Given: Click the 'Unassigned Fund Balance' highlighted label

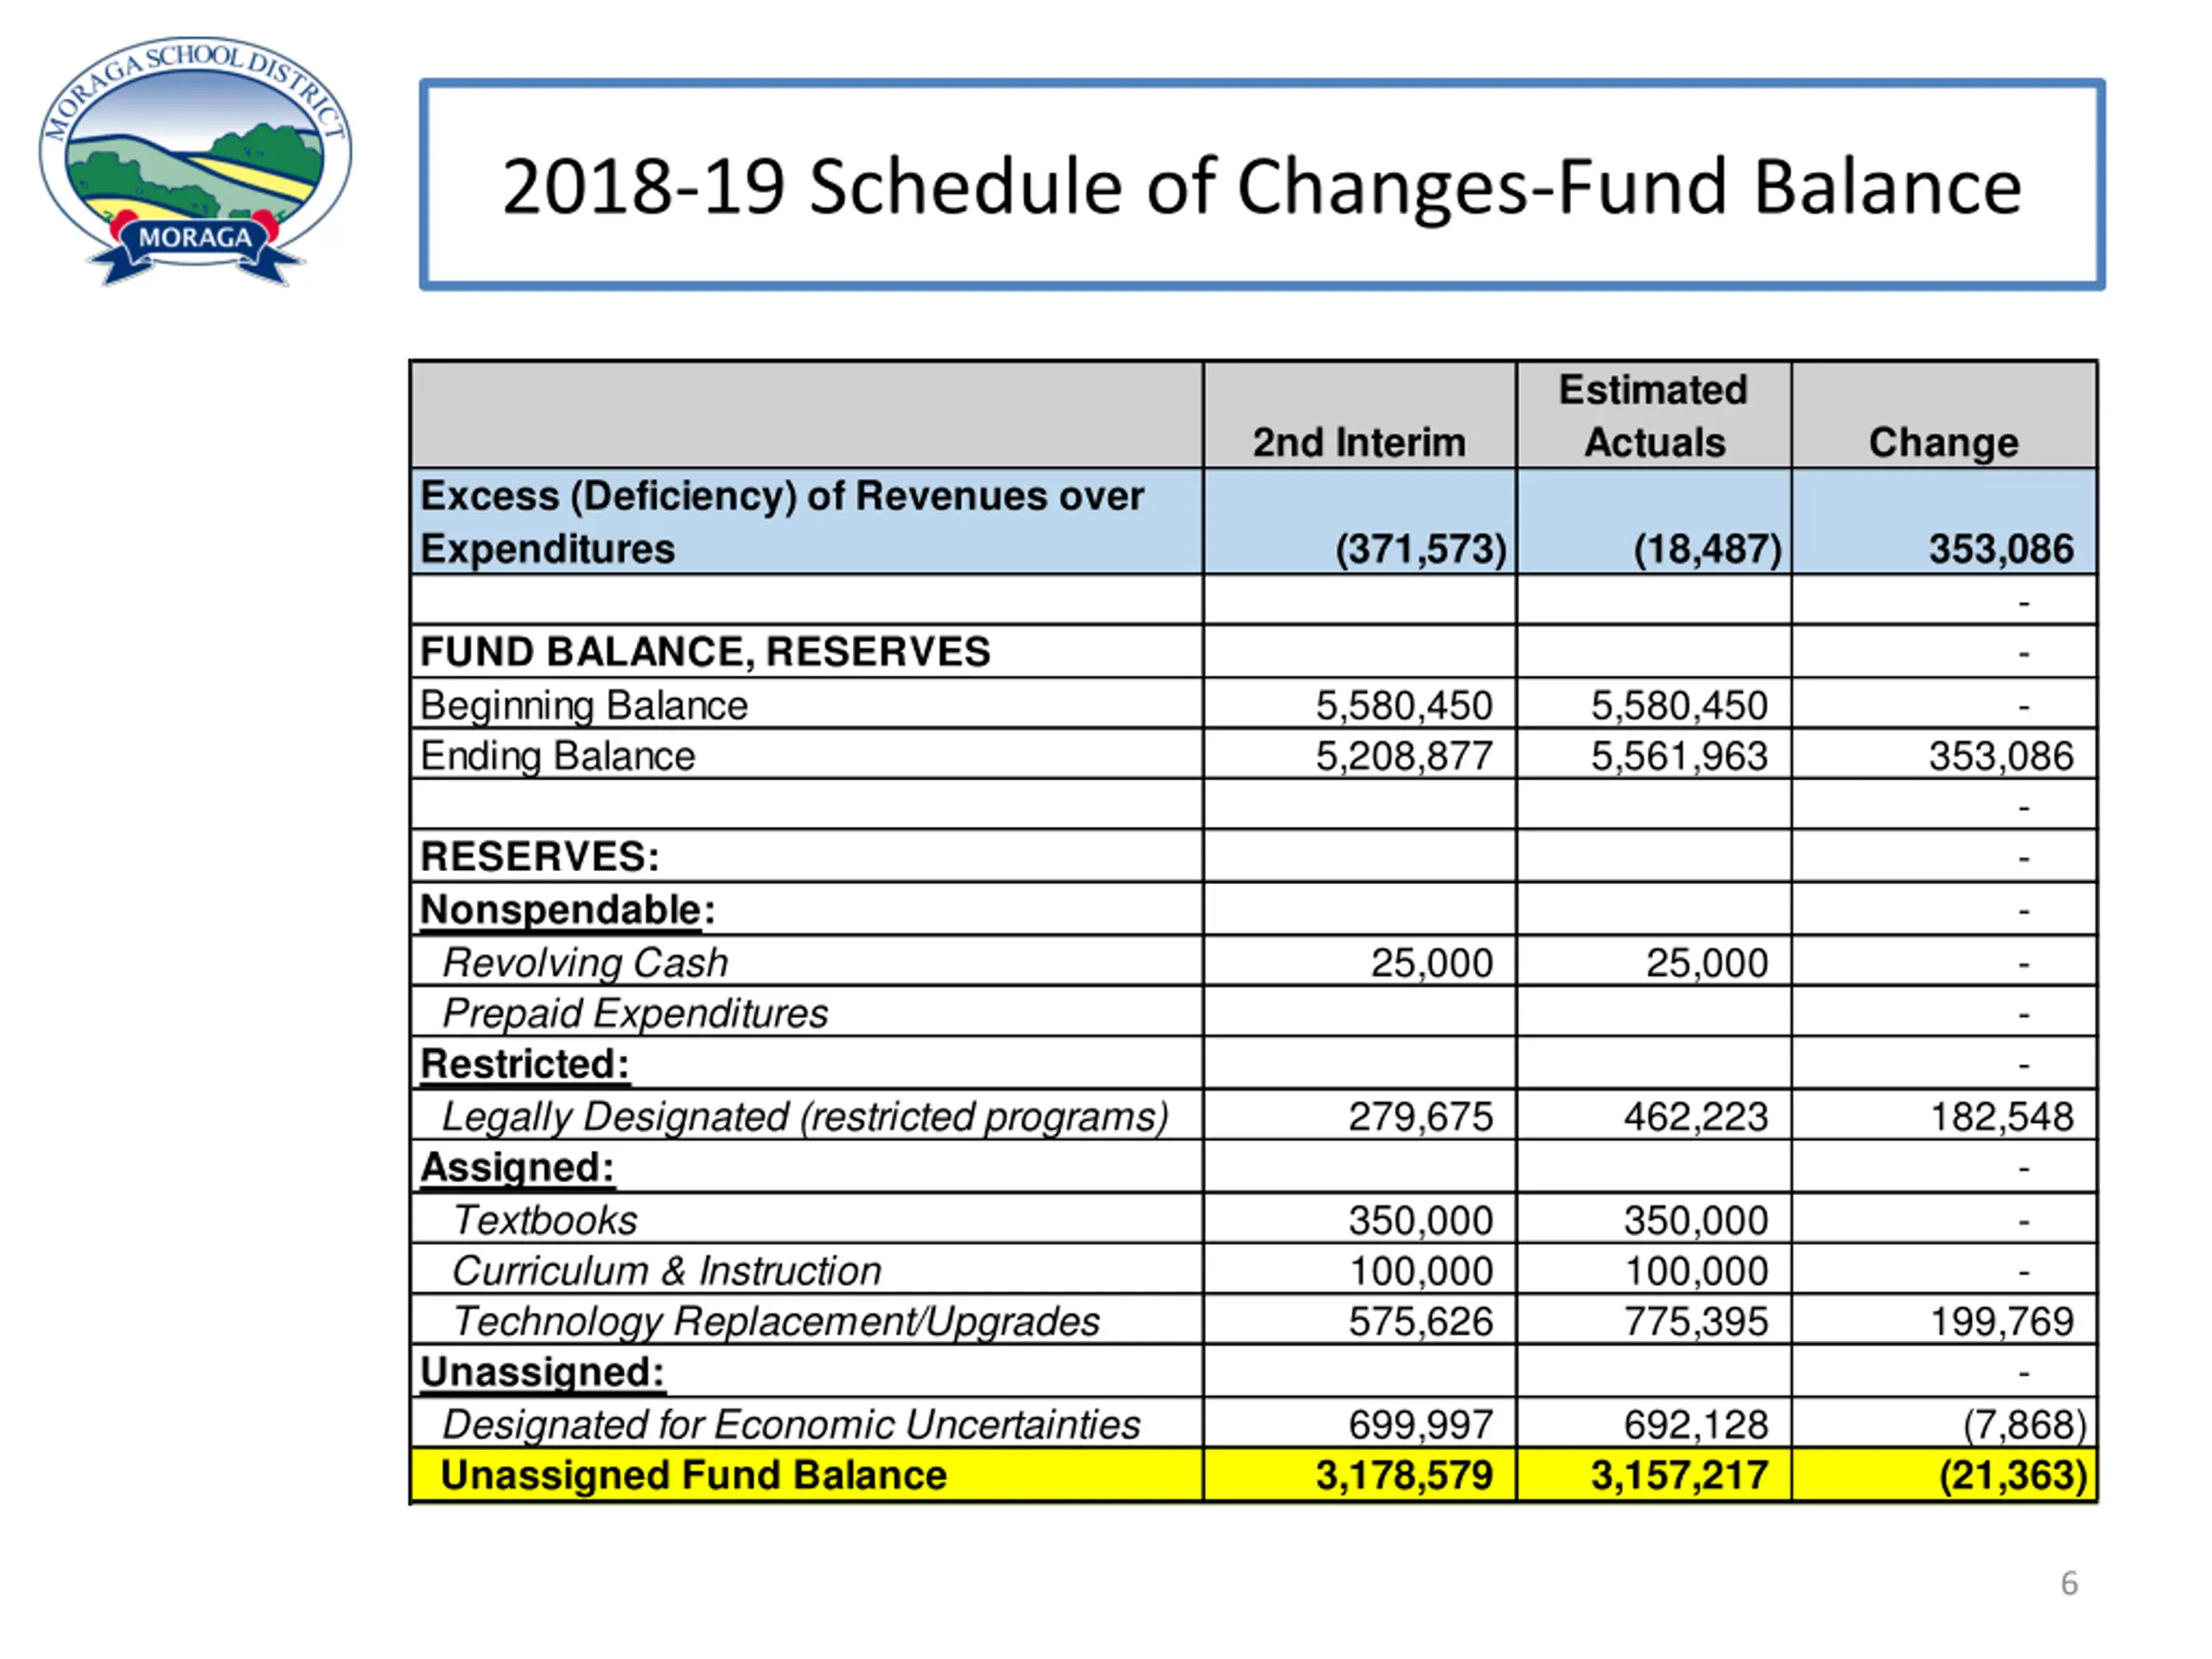Looking at the screenshot, I should pos(693,1475).
